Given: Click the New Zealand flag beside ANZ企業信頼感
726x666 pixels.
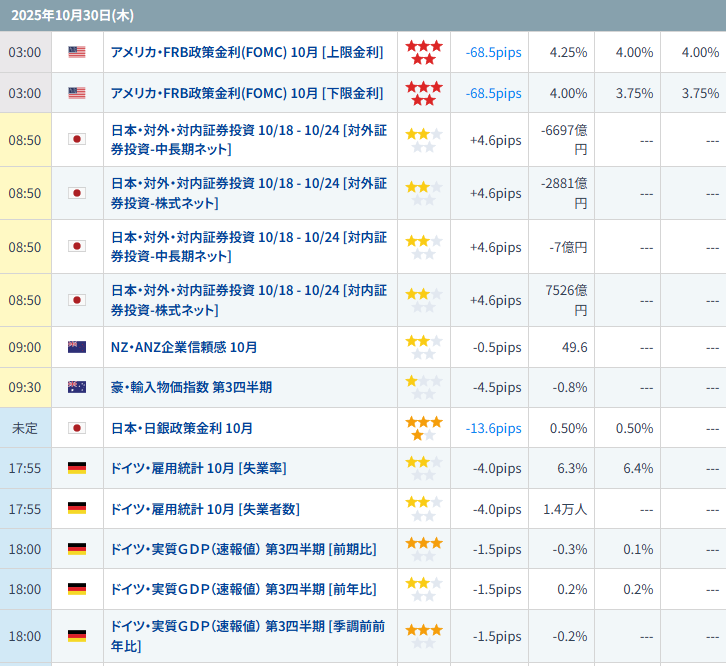Looking at the screenshot, I should [x=77, y=347].
